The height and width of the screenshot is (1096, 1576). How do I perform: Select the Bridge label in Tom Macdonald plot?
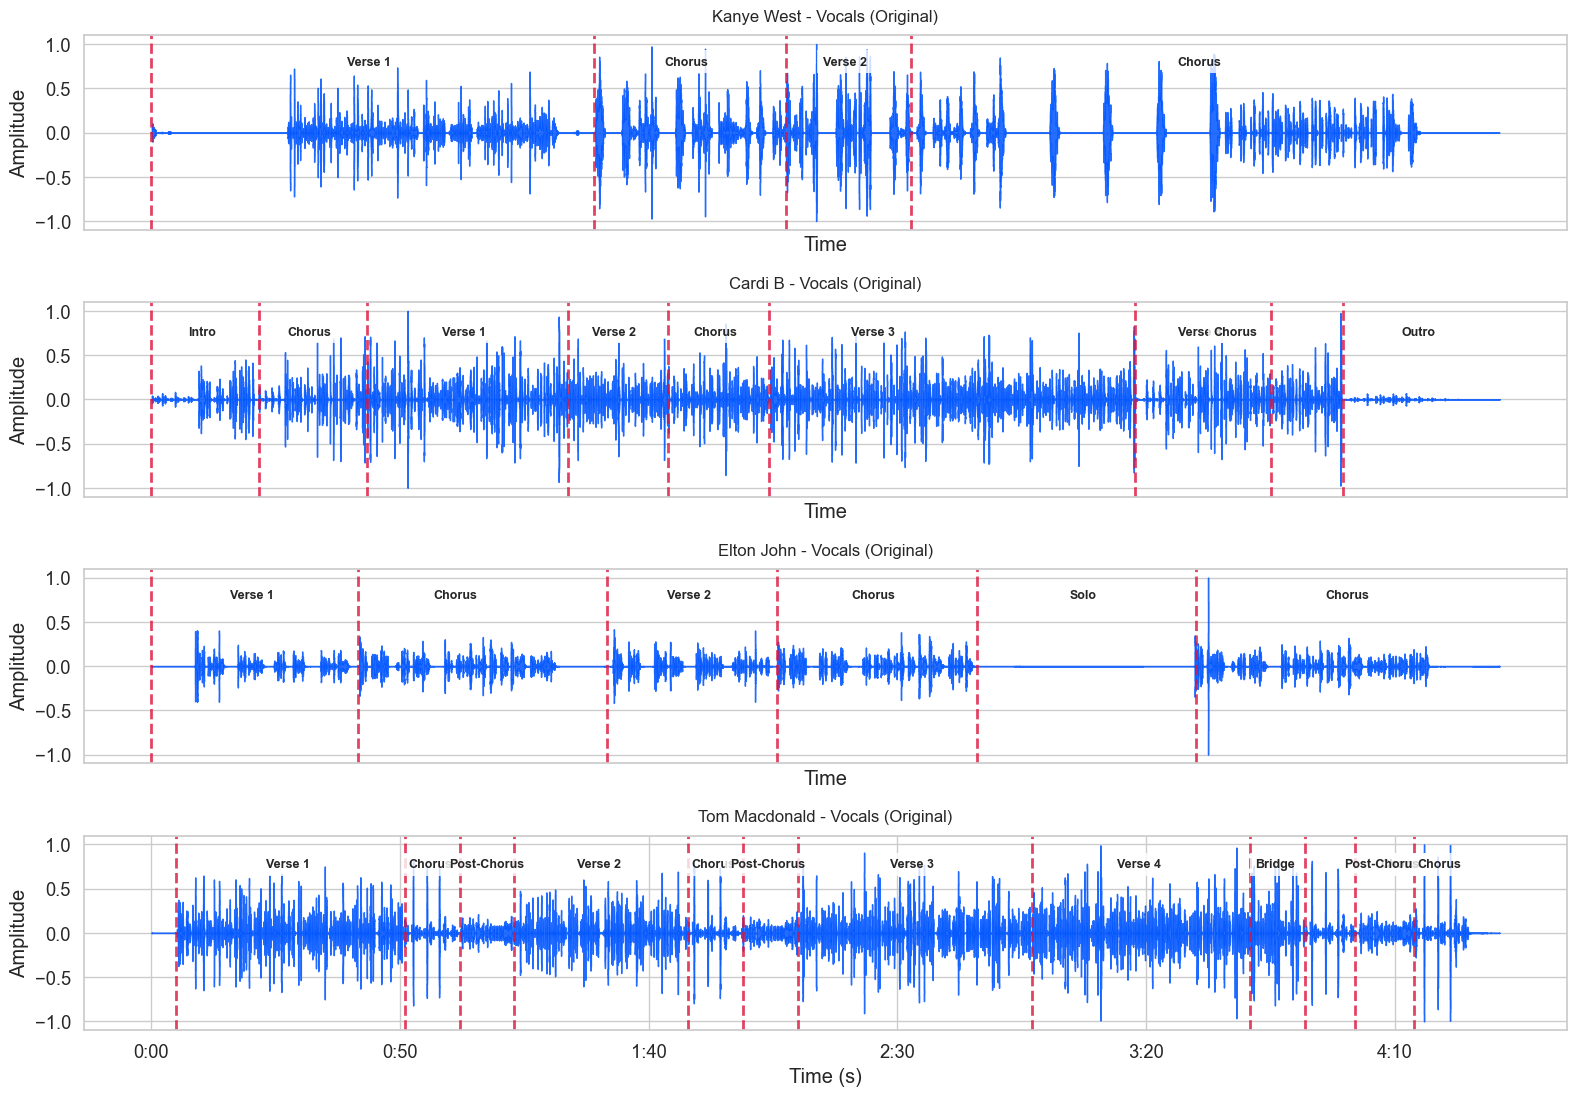tap(1274, 864)
